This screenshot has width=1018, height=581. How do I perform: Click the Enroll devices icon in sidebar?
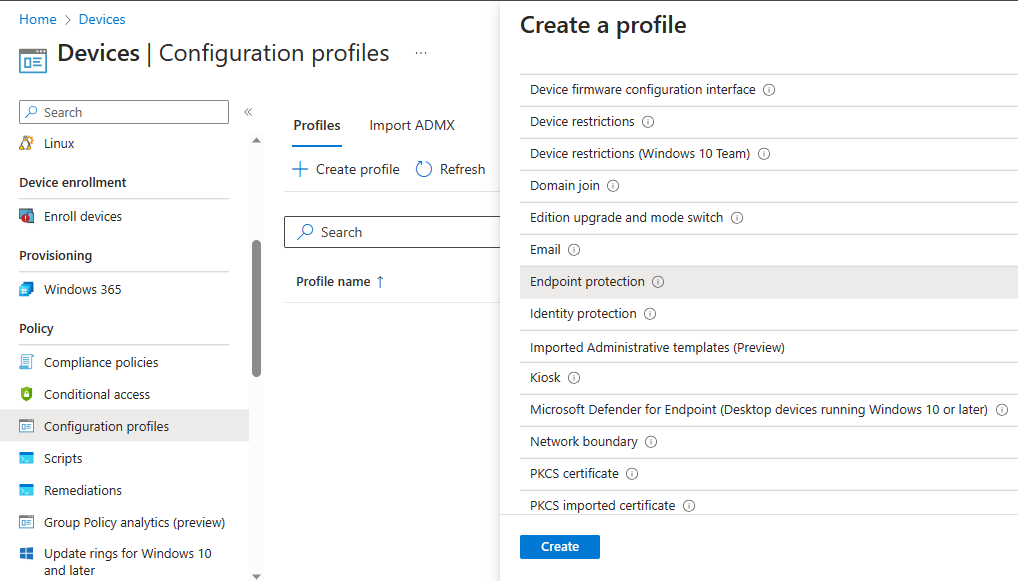pos(27,217)
